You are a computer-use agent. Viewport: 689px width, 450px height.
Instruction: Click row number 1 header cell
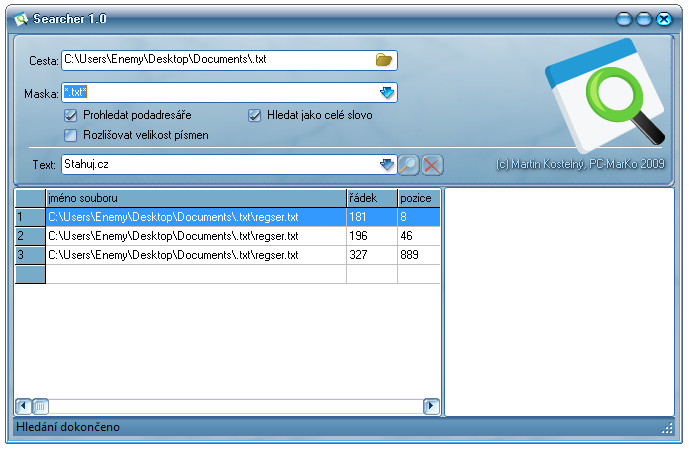point(30,217)
